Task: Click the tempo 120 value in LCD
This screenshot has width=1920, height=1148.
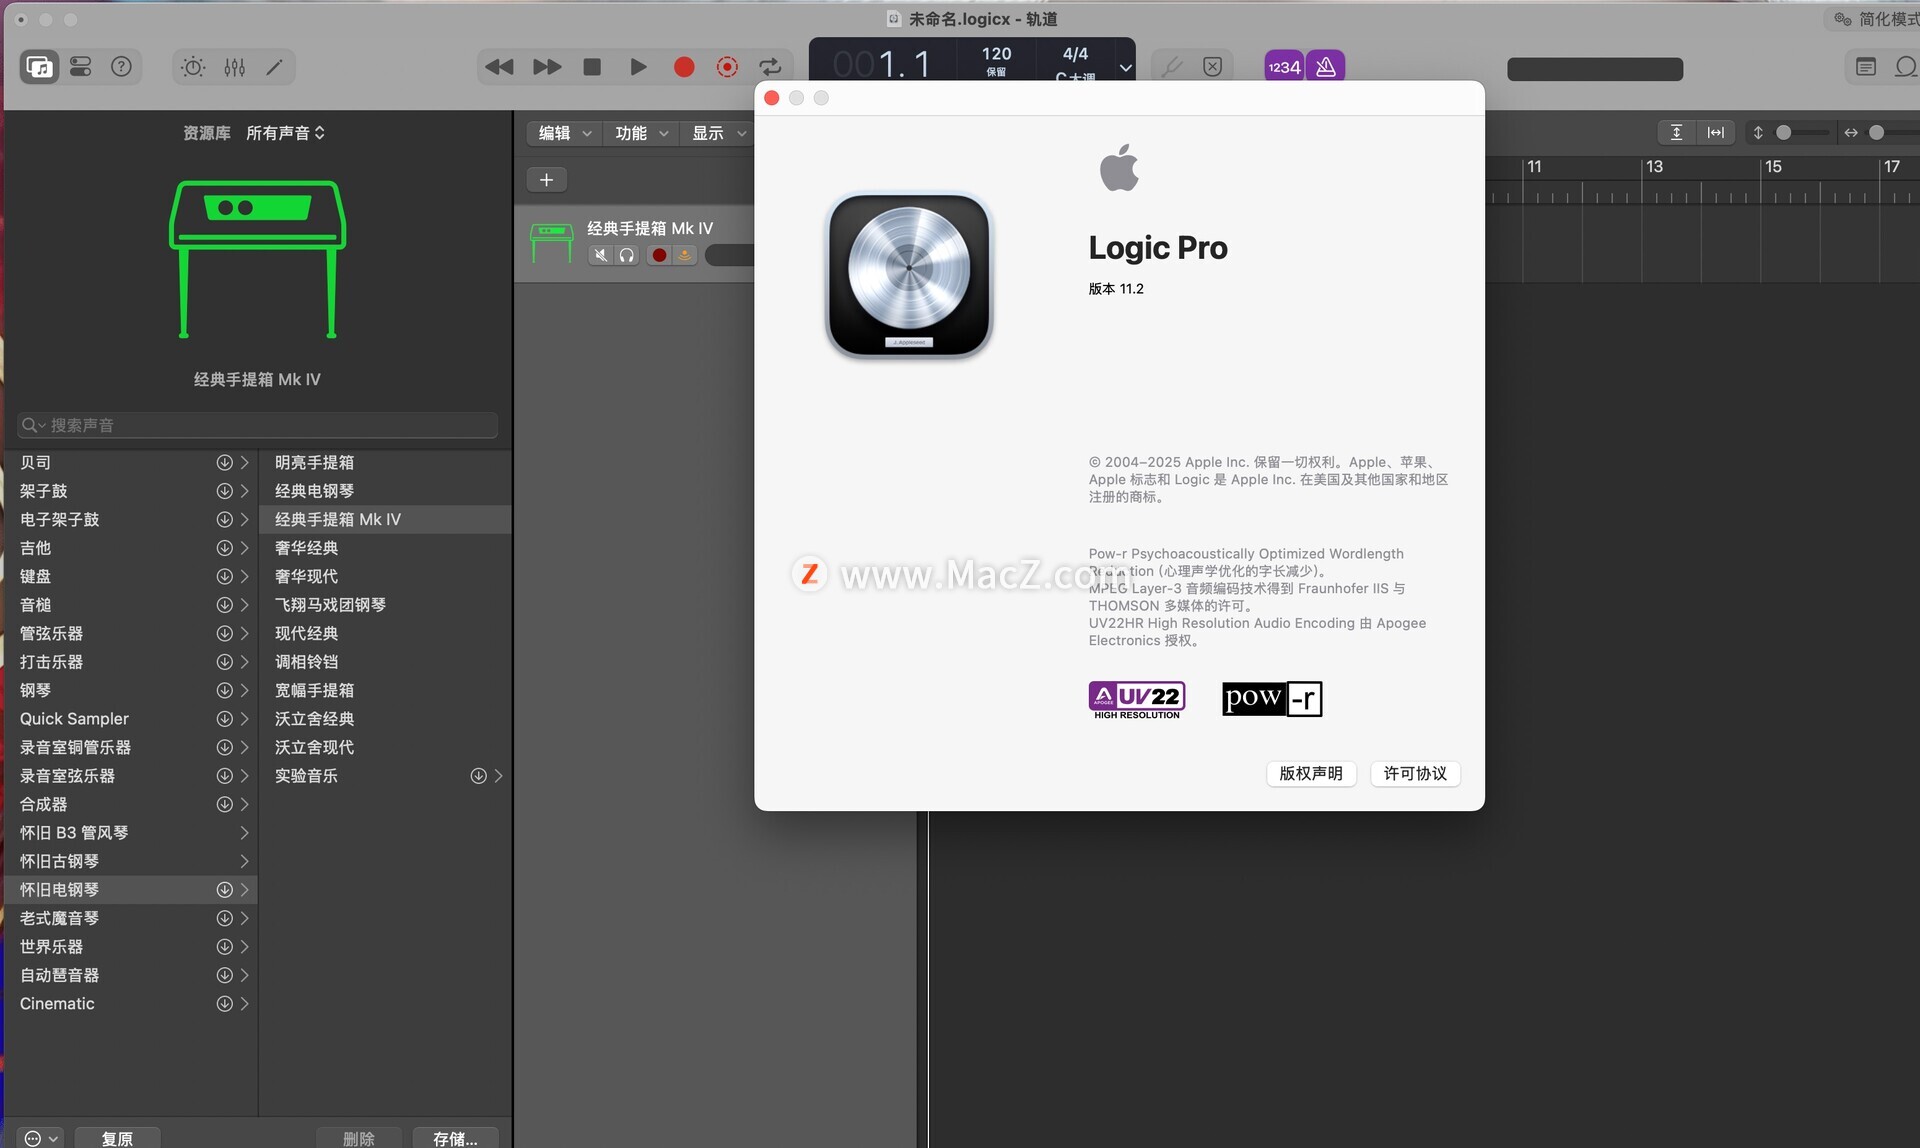Action: point(996,54)
